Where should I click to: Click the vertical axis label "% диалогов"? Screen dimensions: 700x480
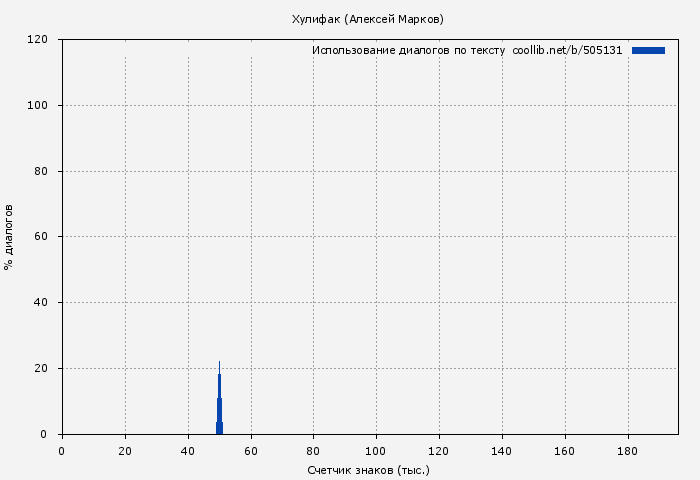pos(9,237)
